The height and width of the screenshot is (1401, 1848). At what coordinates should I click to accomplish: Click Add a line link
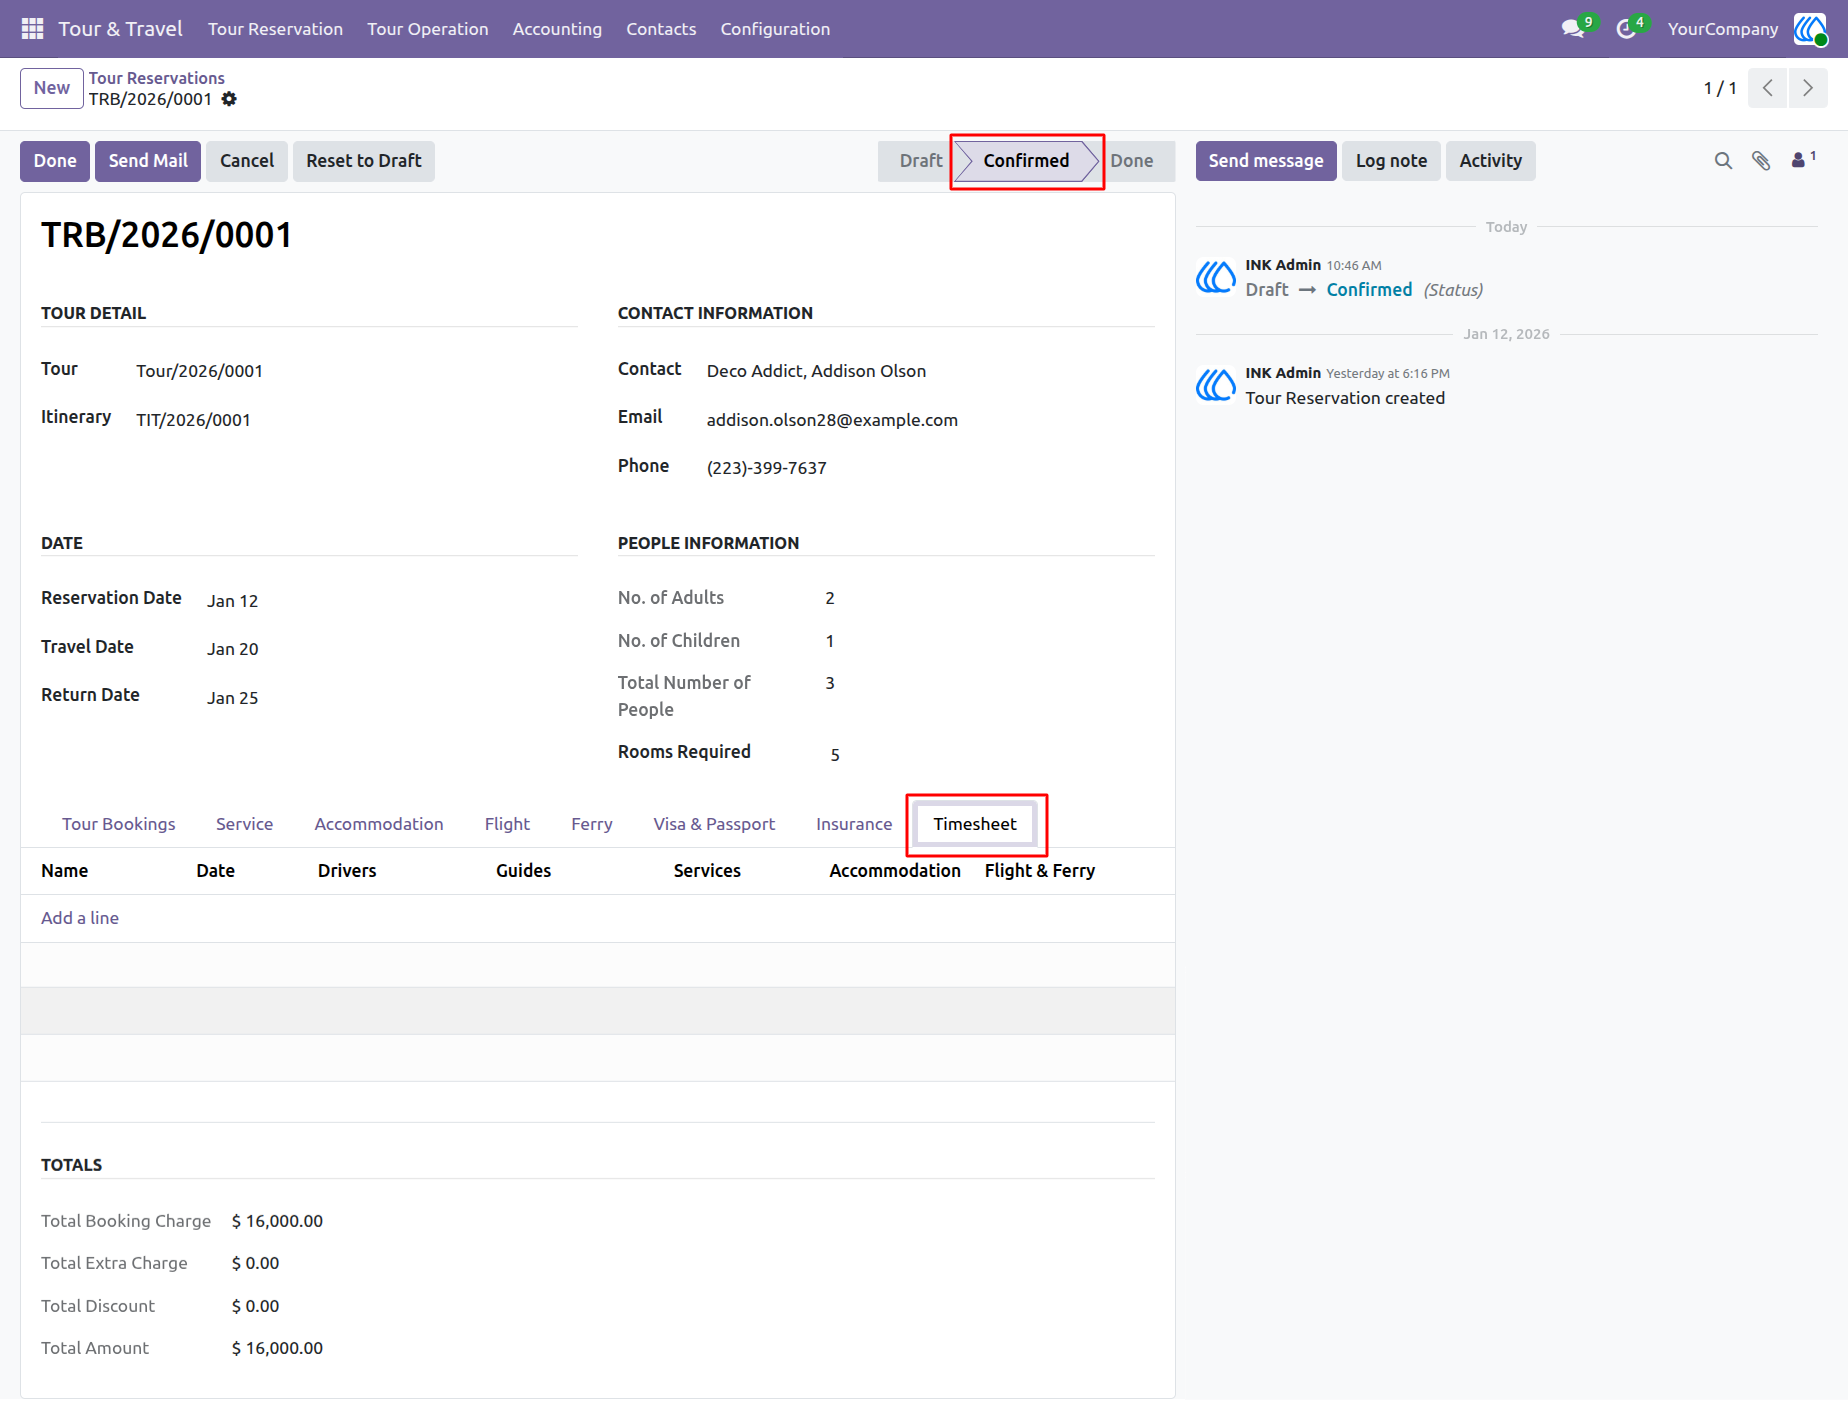click(80, 918)
